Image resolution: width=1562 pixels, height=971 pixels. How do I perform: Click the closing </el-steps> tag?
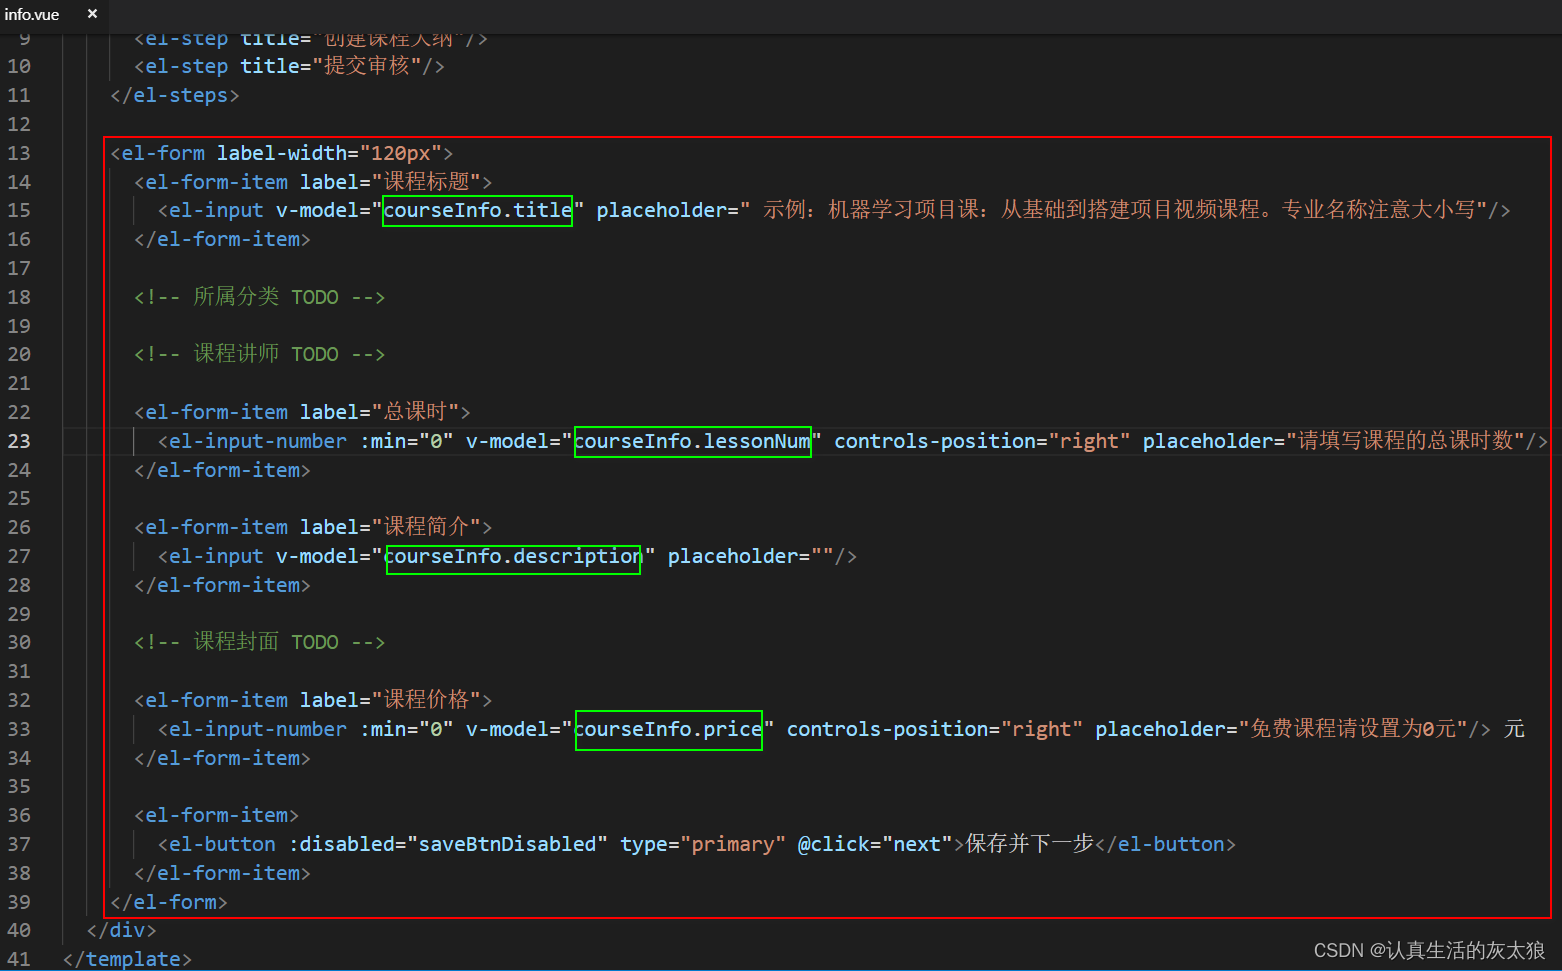click(175, 95)
